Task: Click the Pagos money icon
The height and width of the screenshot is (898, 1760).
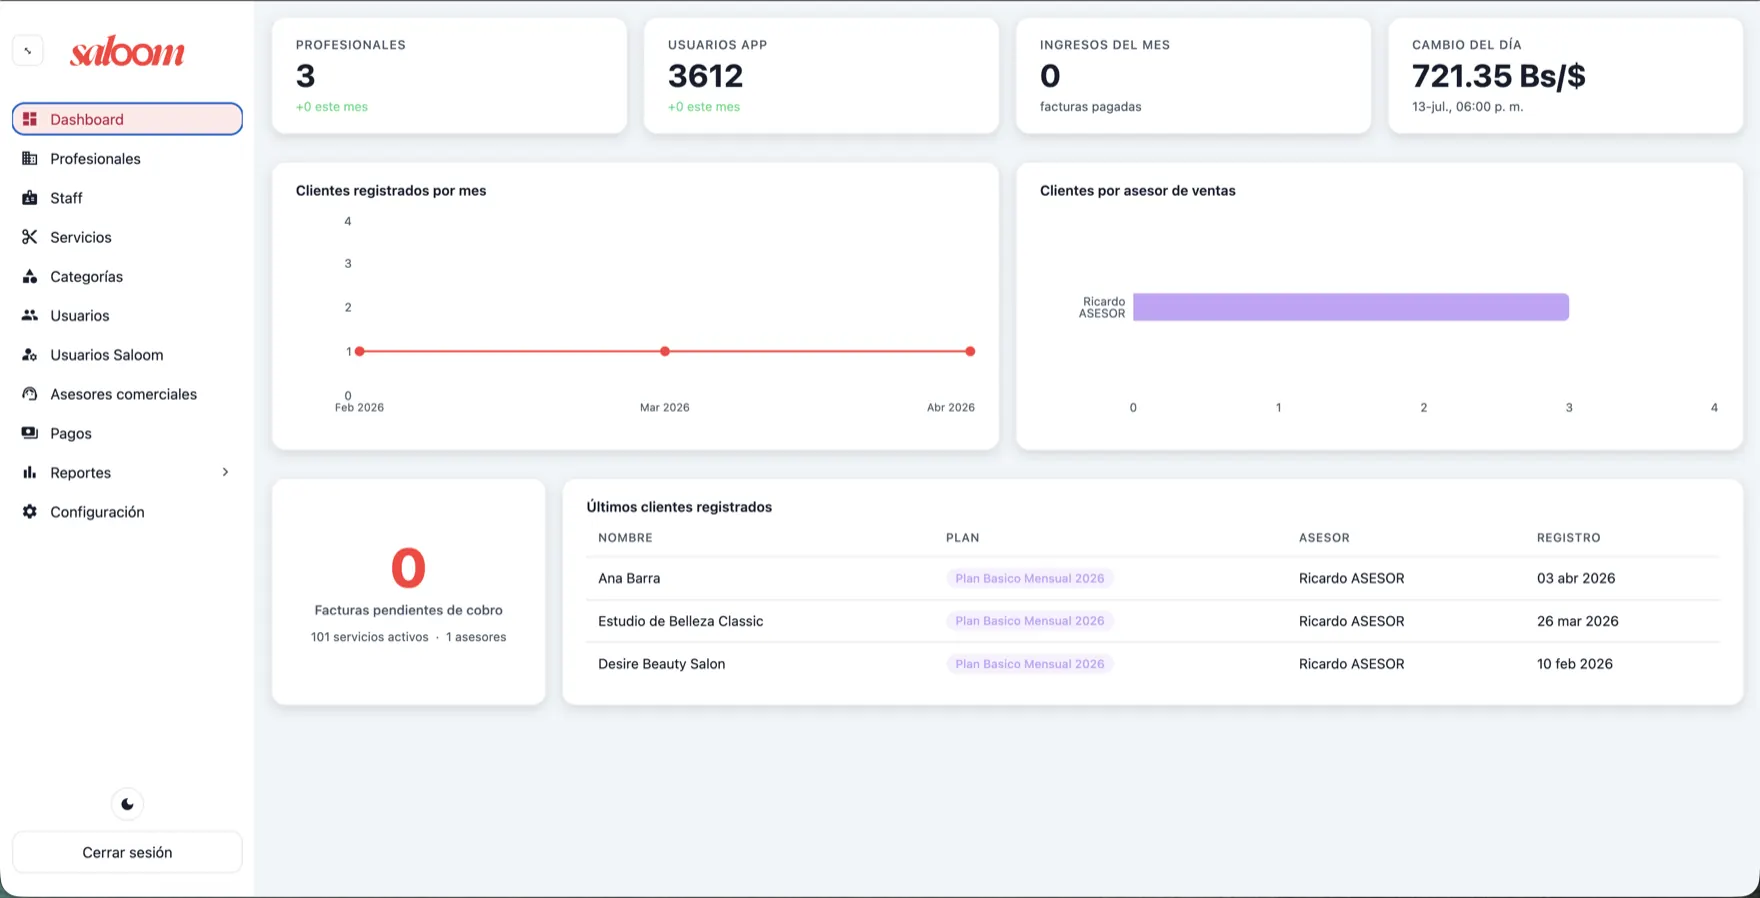Action: click(x=30, y=433)
